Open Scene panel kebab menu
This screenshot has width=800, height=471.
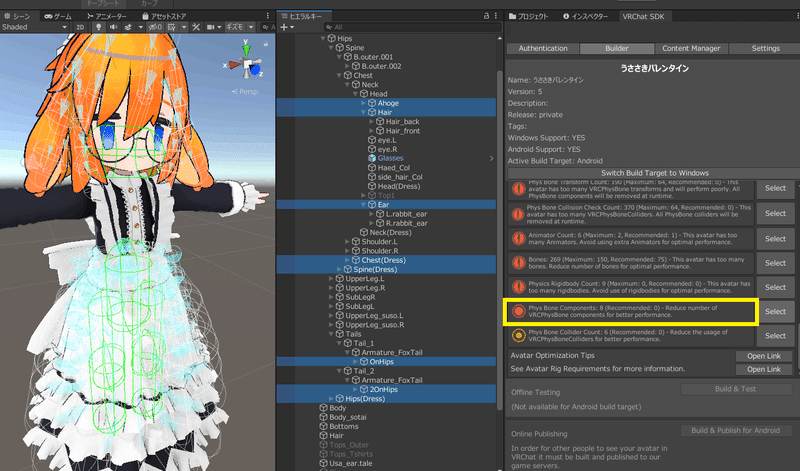[x=268, y=16]
